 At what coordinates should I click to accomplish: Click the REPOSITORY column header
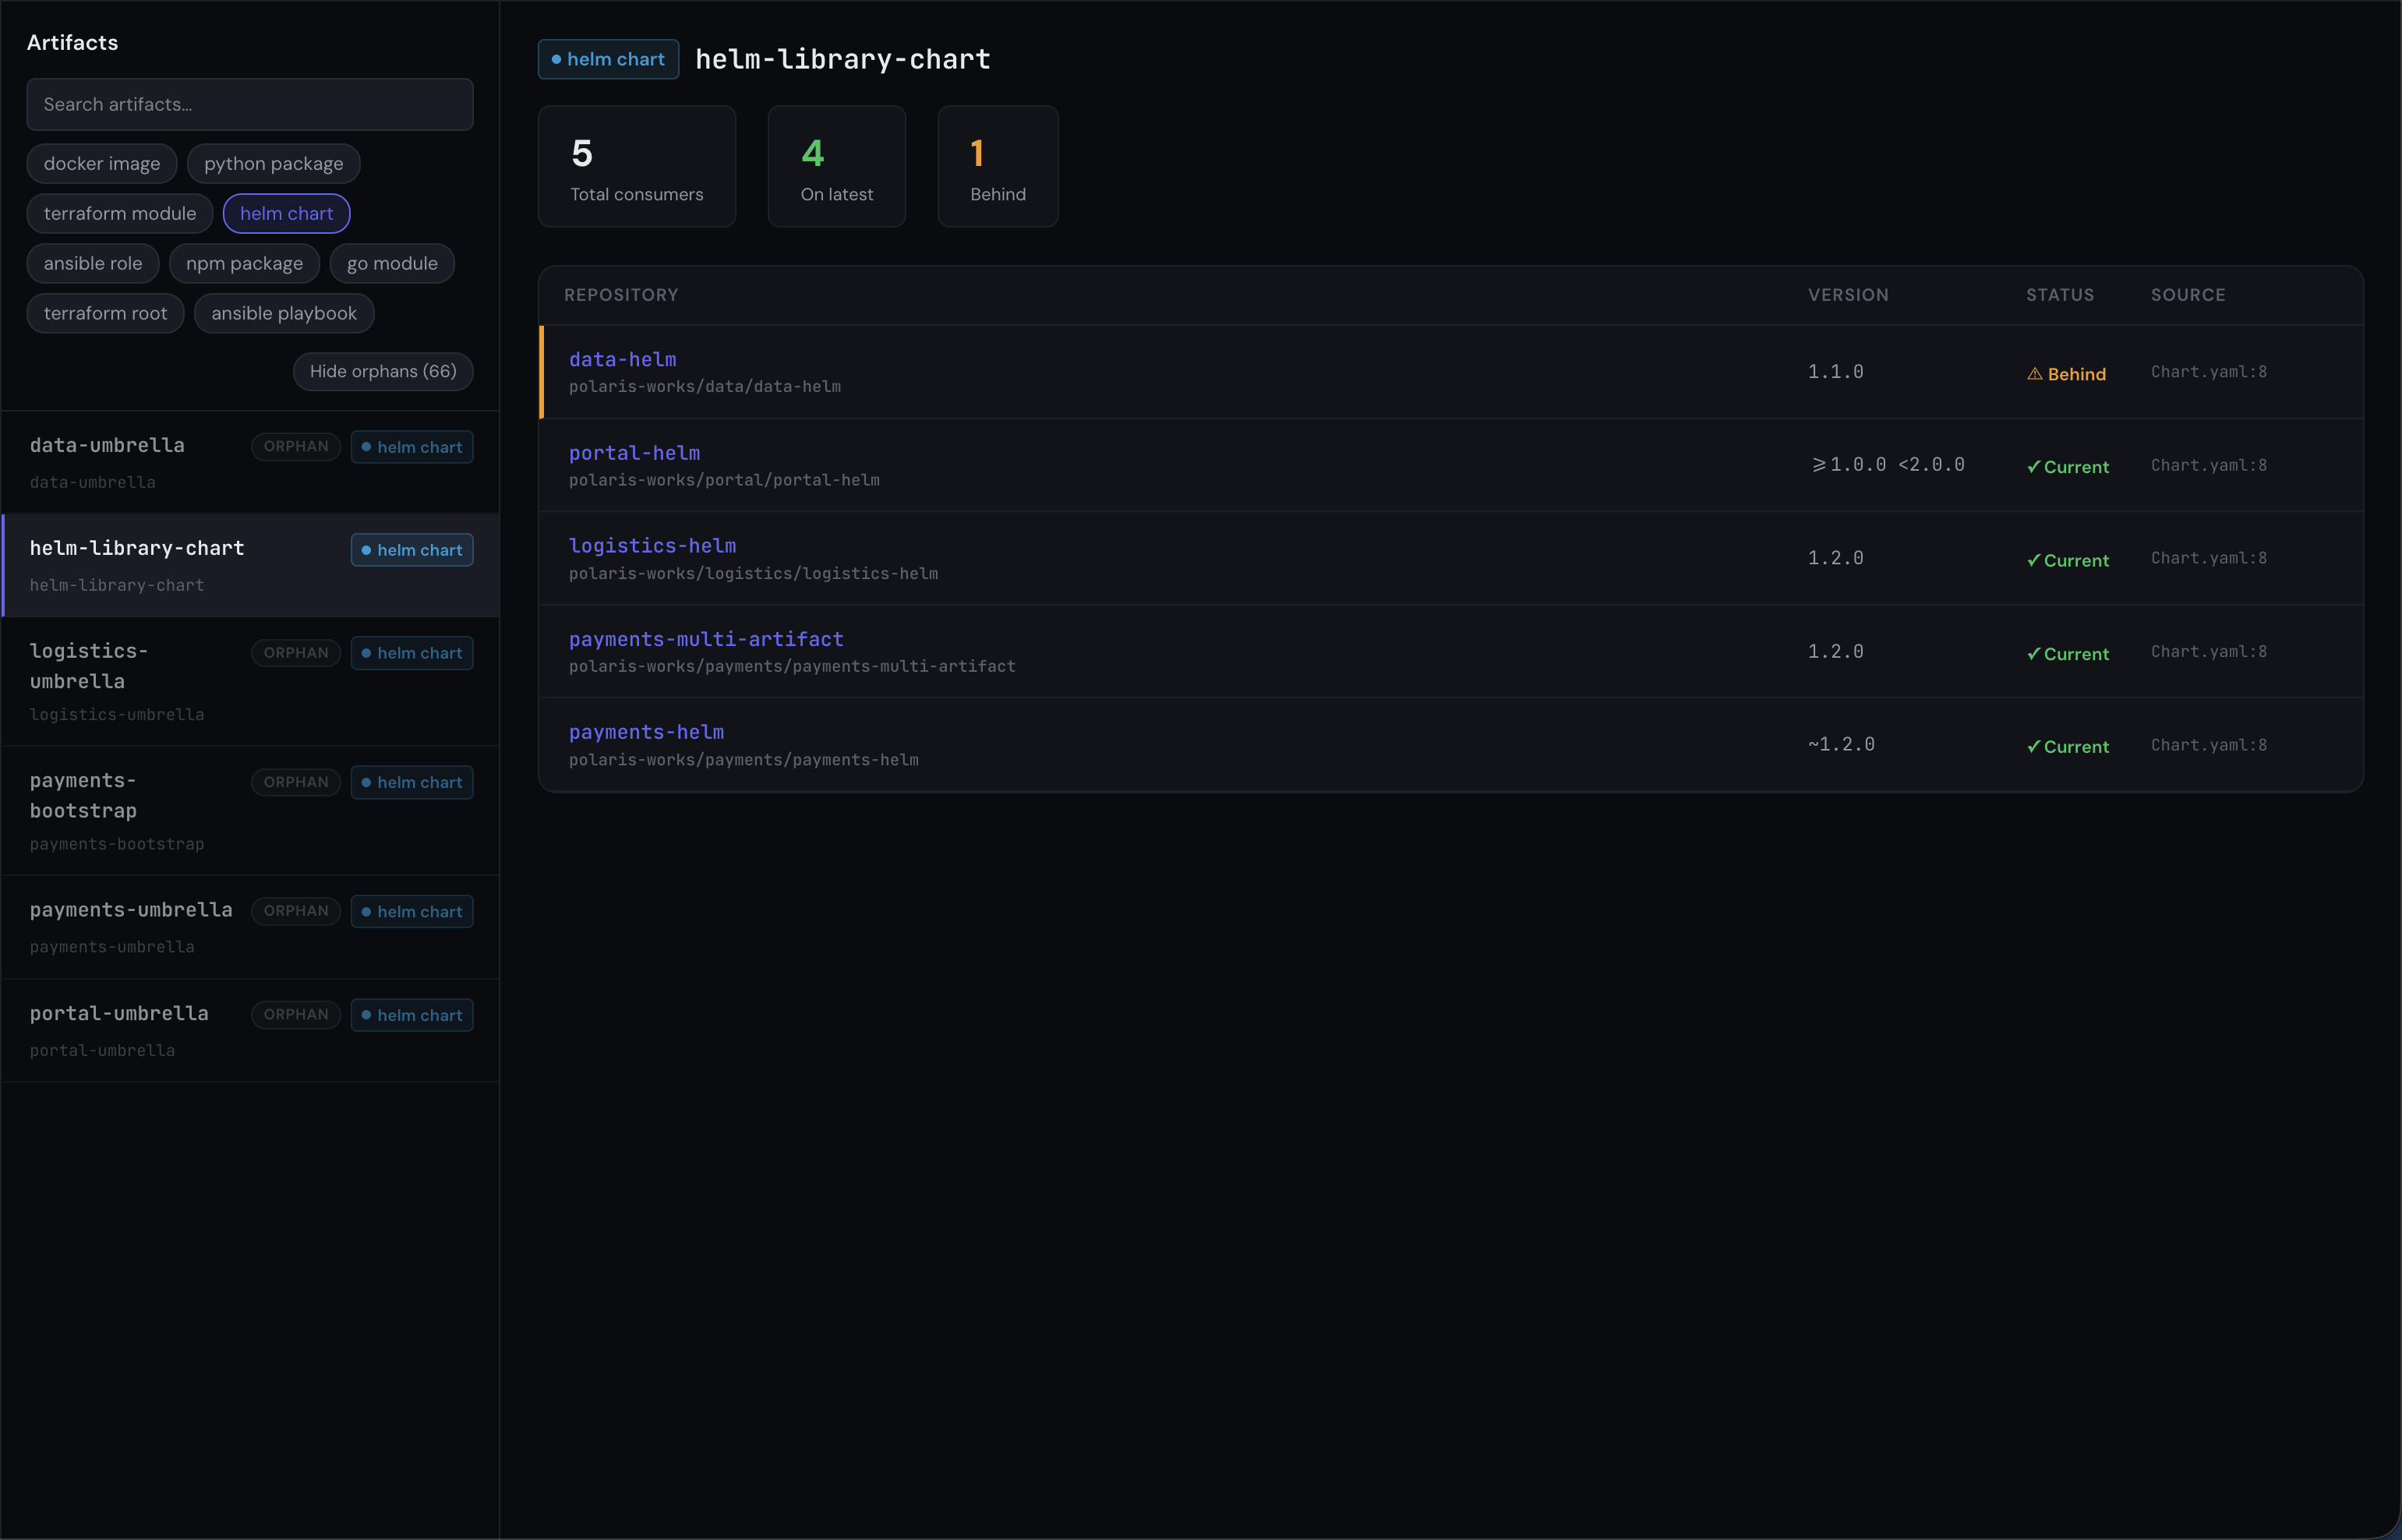[x=621, y=295]
